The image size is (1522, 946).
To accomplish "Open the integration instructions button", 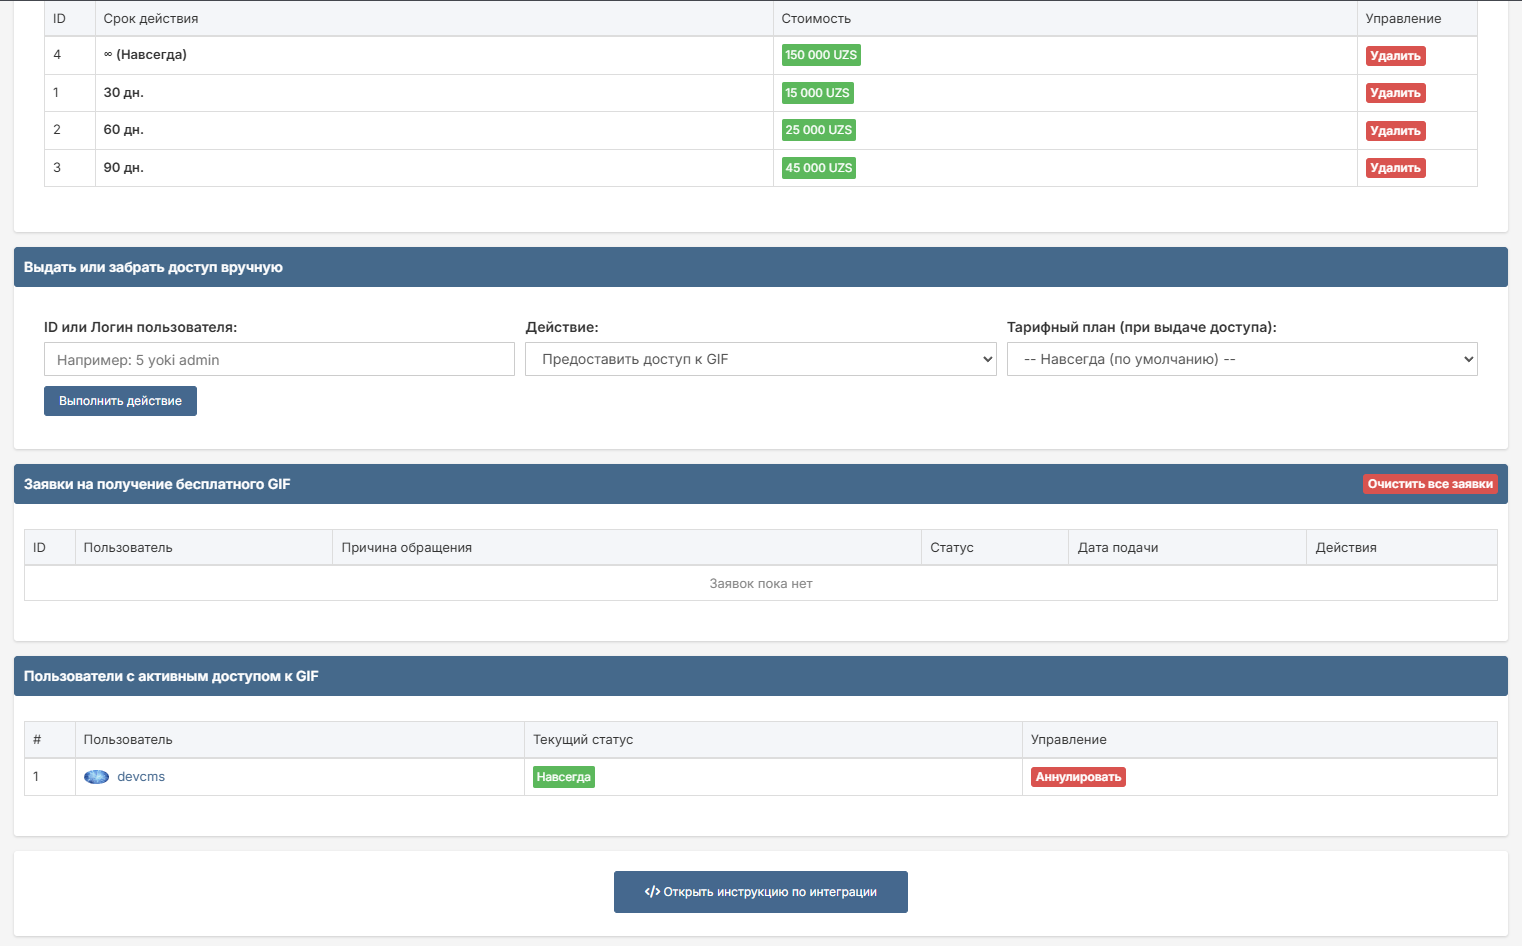I will 761,892.
